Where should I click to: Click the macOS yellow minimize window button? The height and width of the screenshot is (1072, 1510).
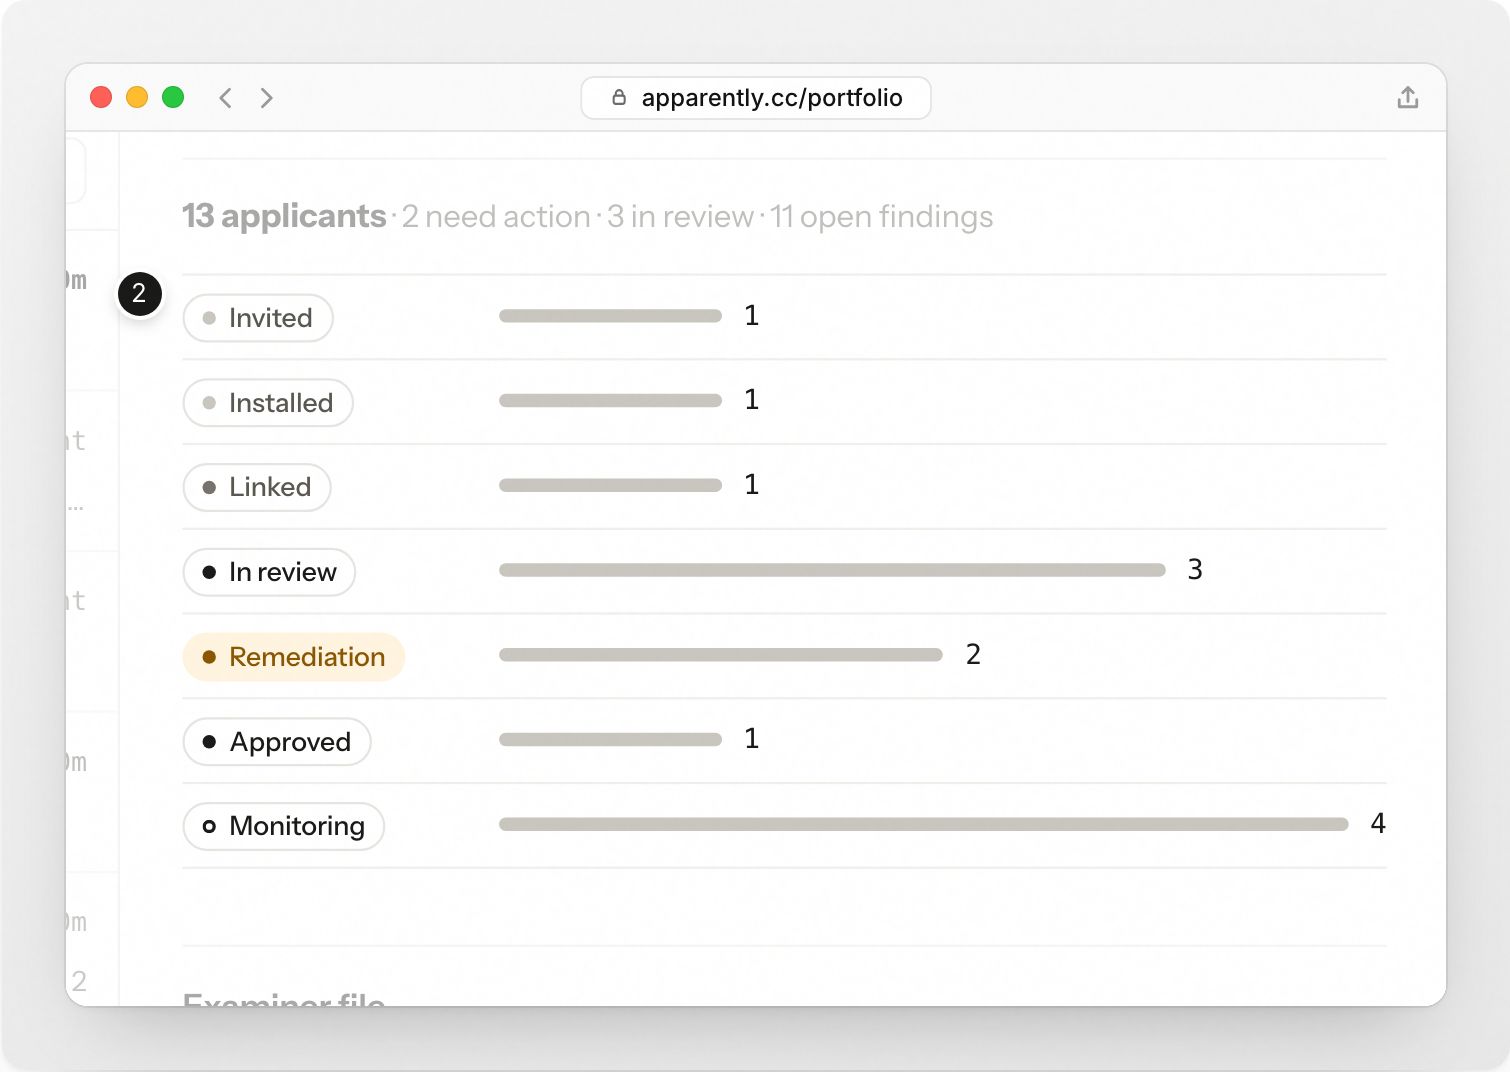[137, 97]
